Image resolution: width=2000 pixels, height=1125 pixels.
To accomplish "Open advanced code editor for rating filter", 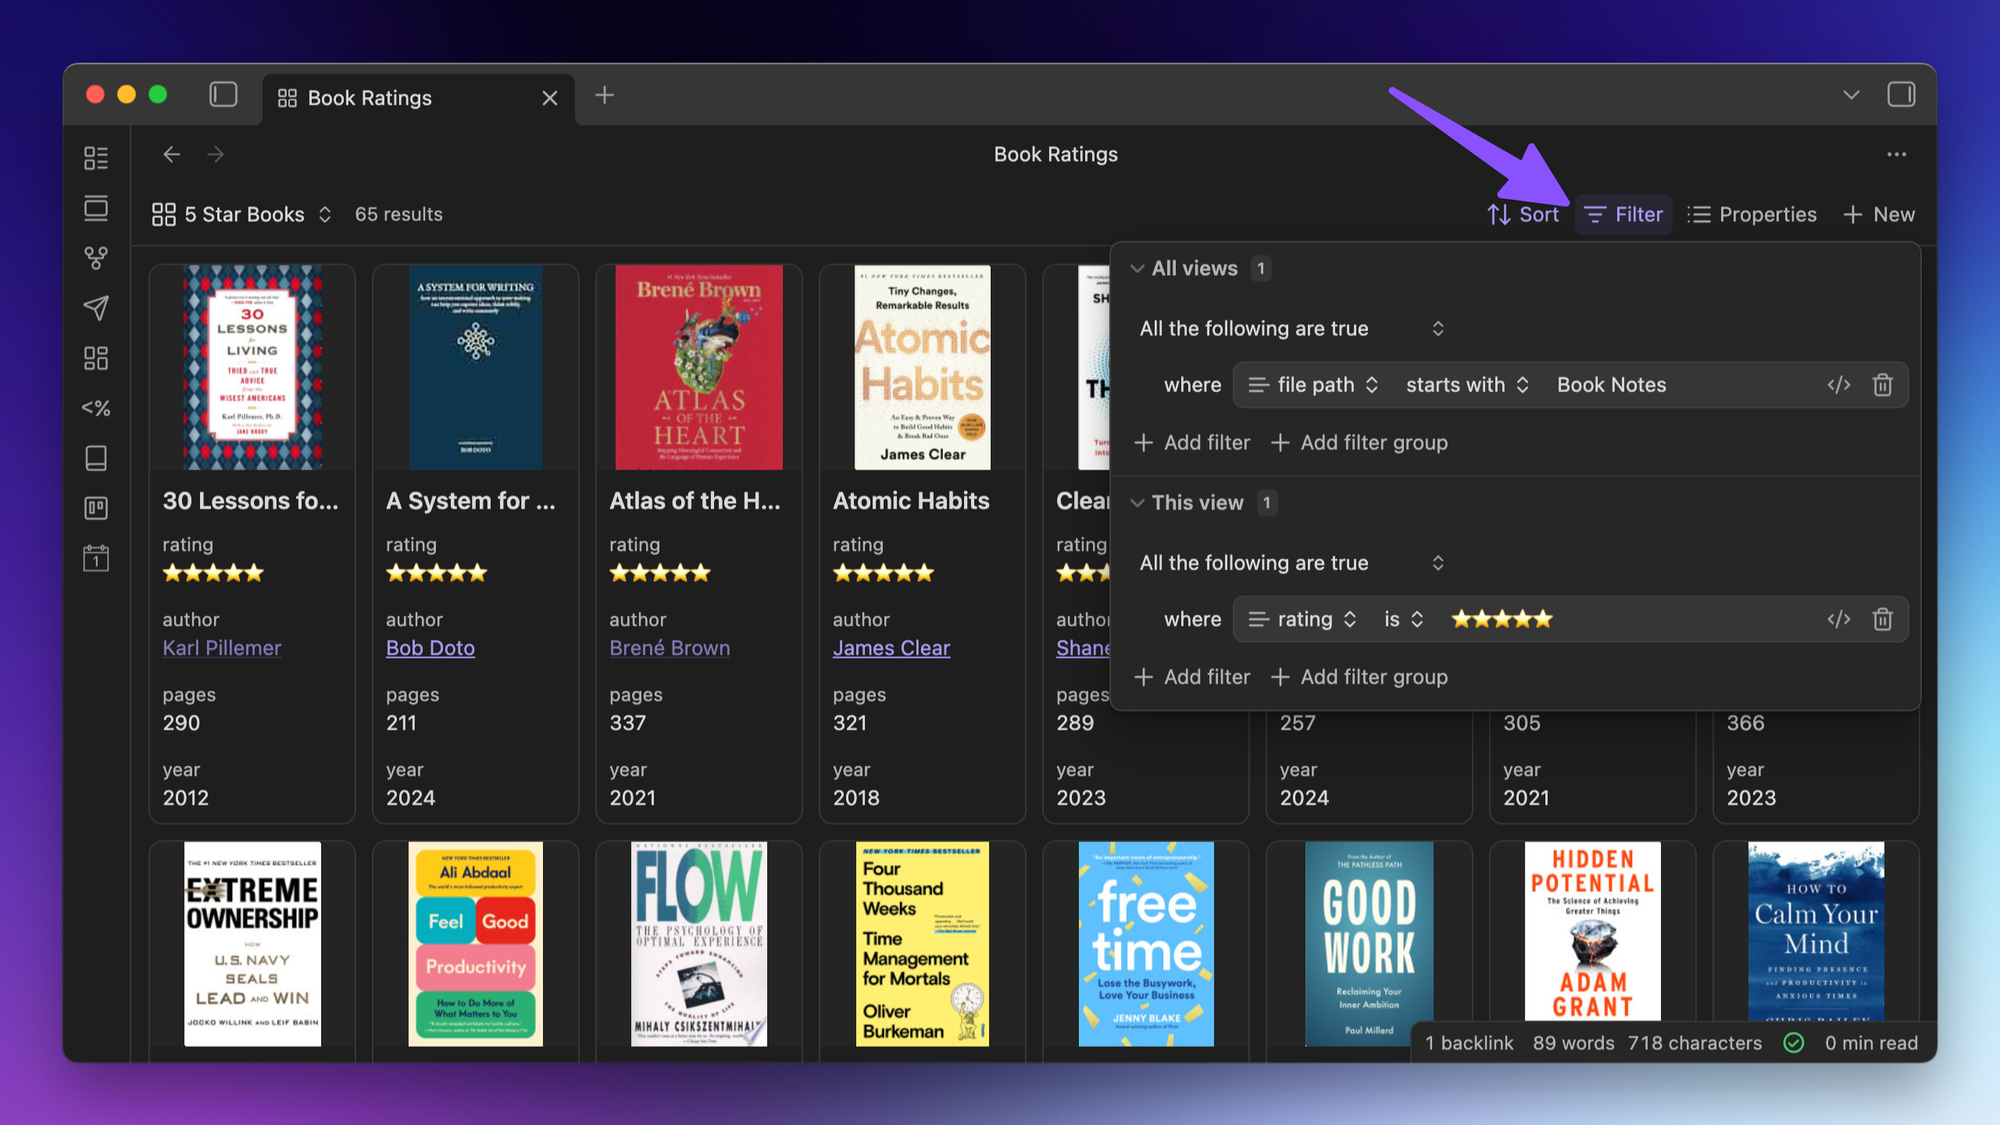I will pyautogui.click(x=1838, y=619).
